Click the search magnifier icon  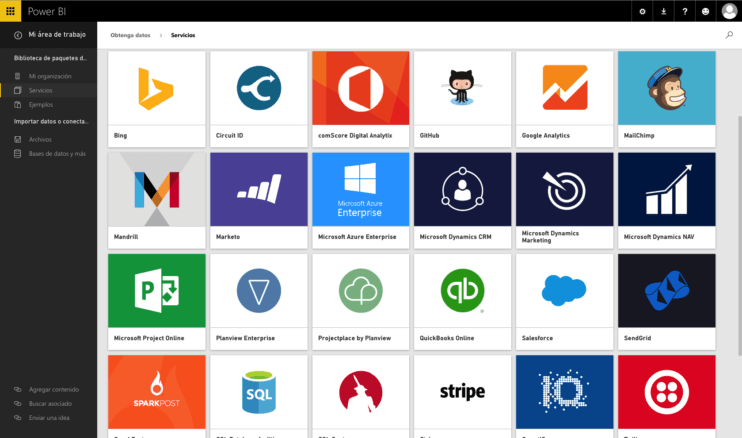point(729,35)
